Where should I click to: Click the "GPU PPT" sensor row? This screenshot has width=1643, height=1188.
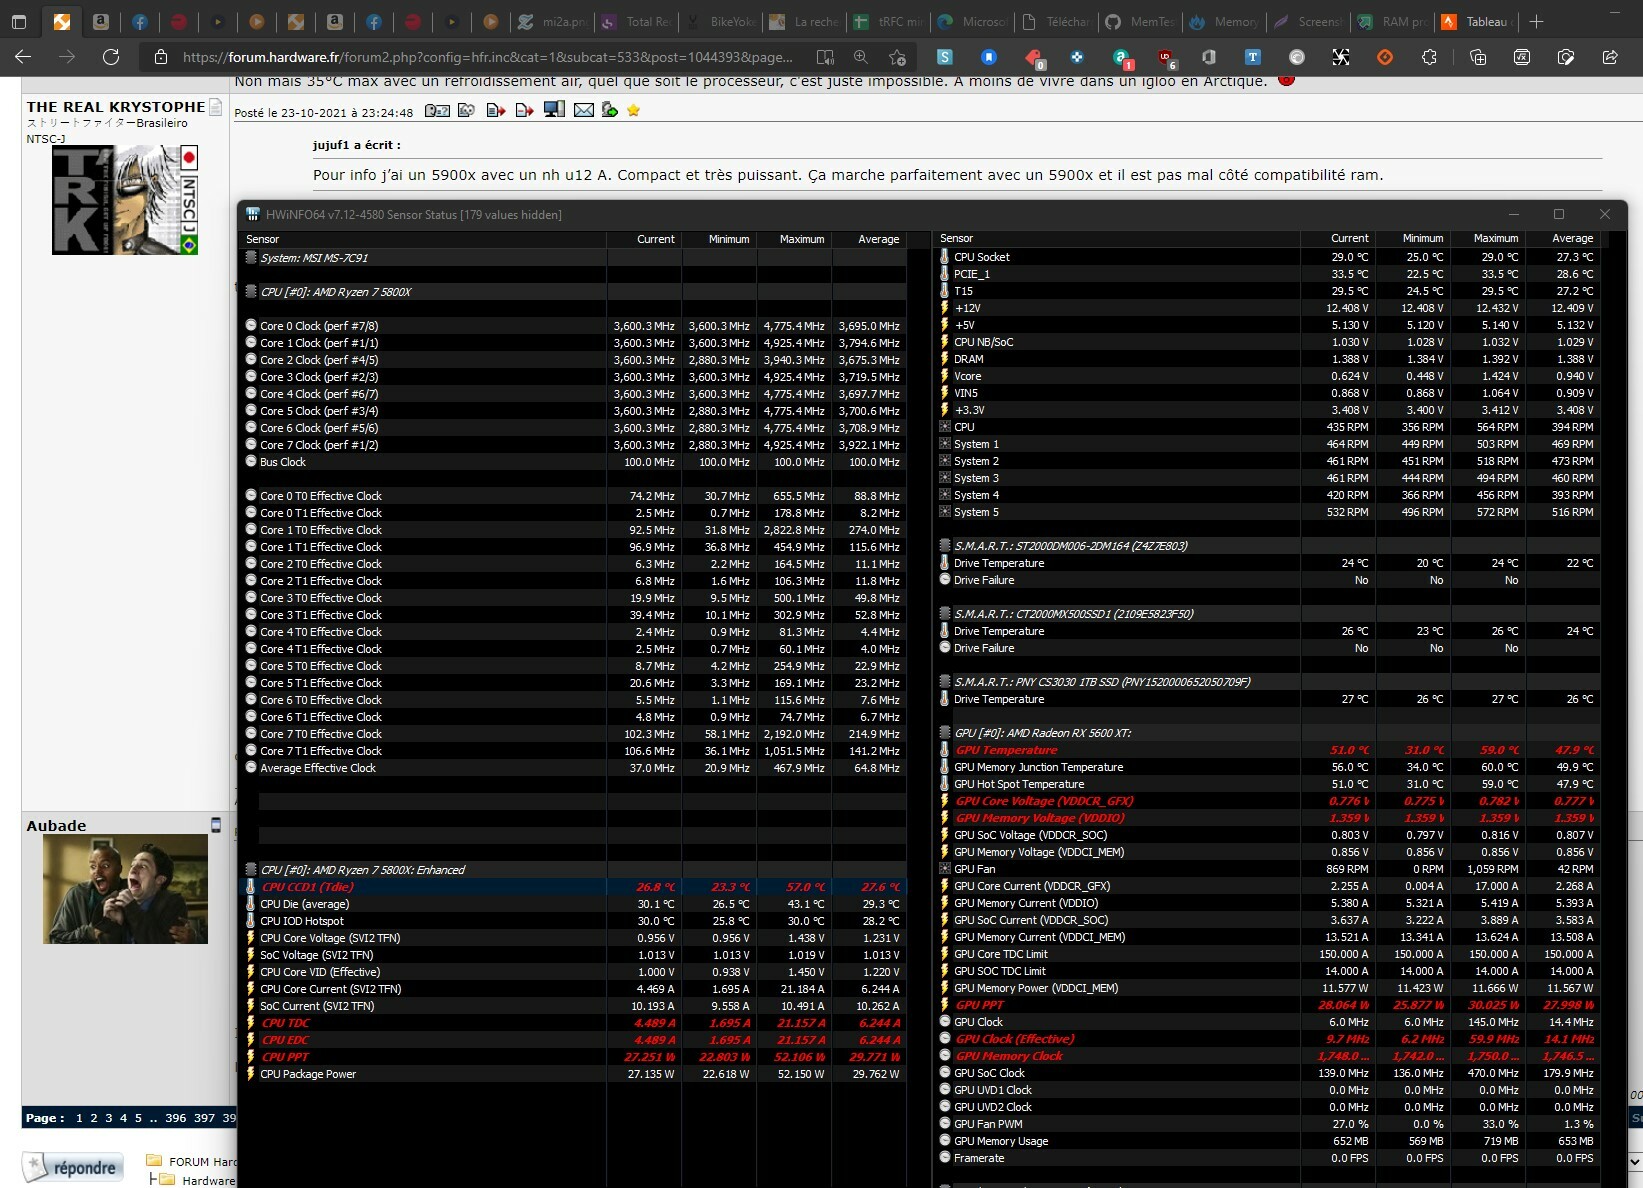(1267, 1005)
